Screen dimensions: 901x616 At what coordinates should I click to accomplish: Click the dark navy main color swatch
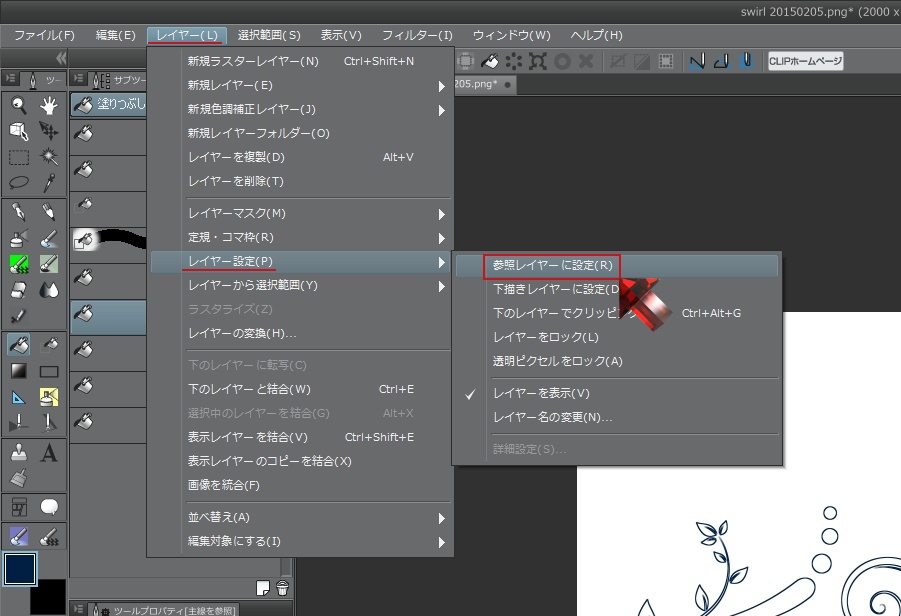(x=20, y=568)
